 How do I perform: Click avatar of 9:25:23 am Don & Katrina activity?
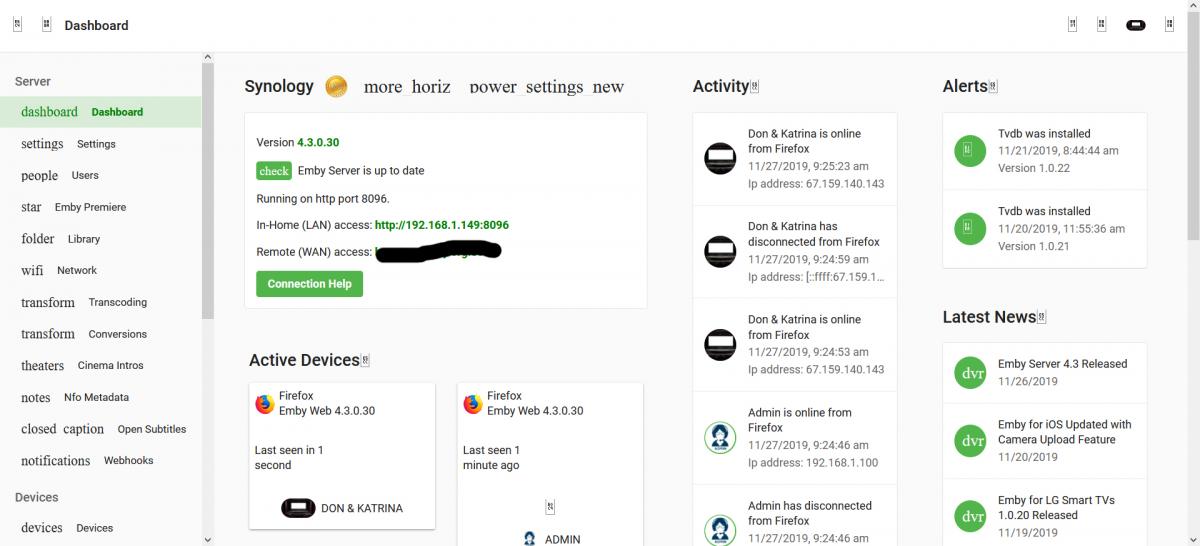[x=720, y=159]
